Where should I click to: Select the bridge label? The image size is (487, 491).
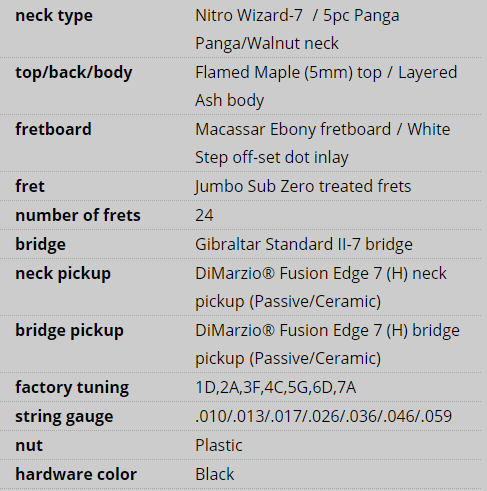point(40,244)
